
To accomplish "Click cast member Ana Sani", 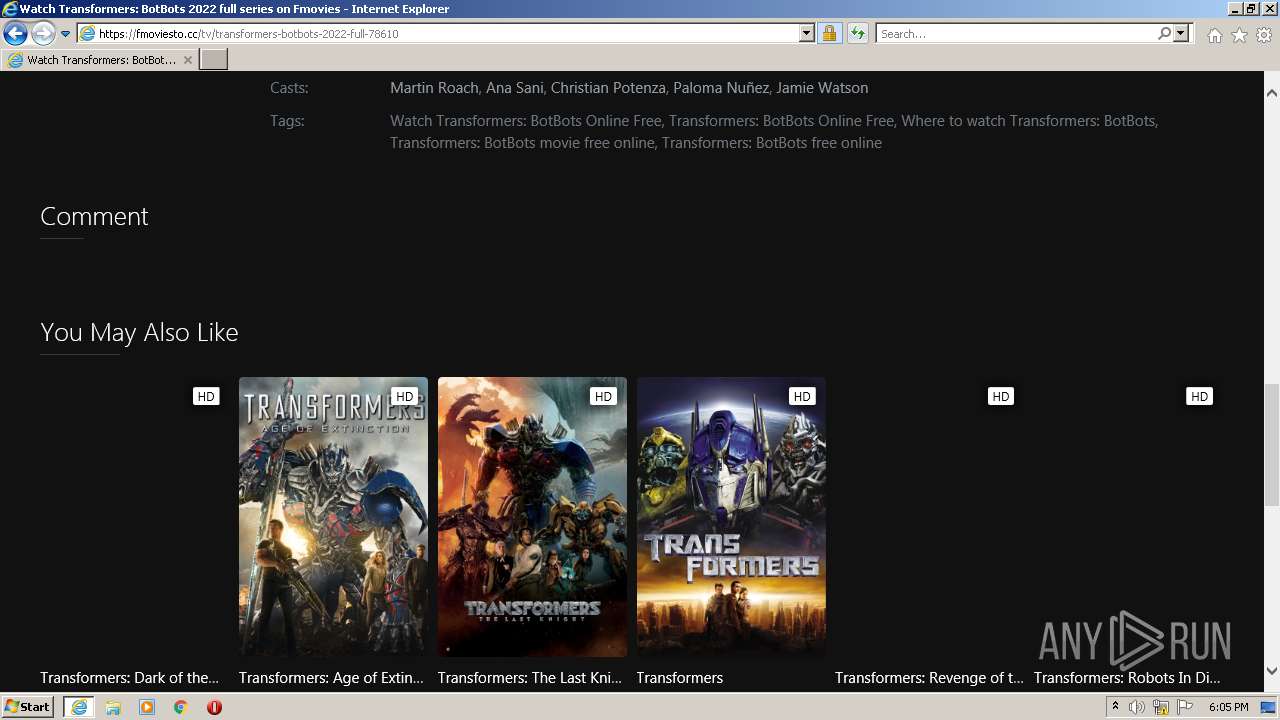I will 515,88.
